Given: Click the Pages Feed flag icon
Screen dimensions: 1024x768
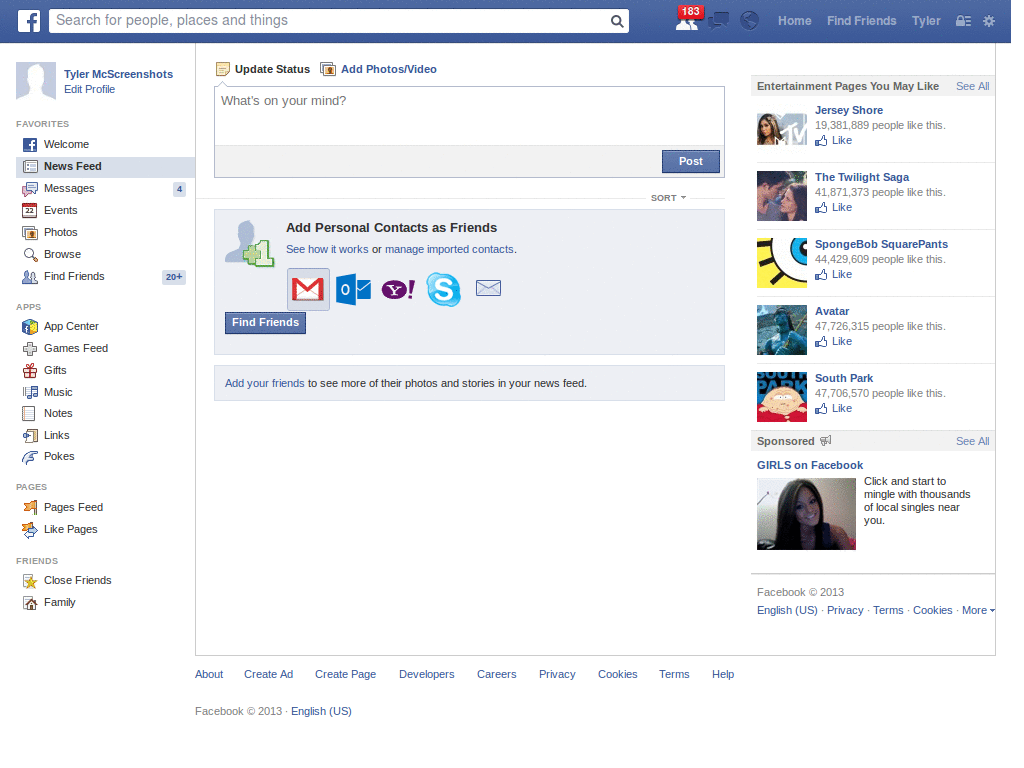Looking at the screenshot, I should (x=29, y=507).
